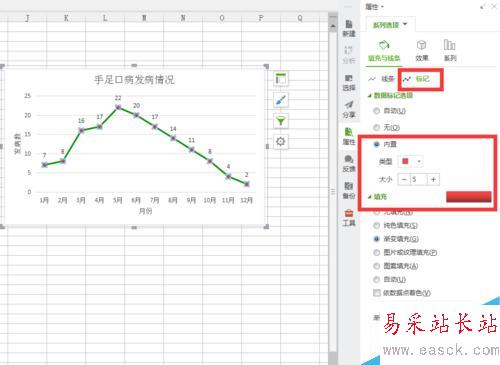
Task: Select column N header
Action: 183,18
